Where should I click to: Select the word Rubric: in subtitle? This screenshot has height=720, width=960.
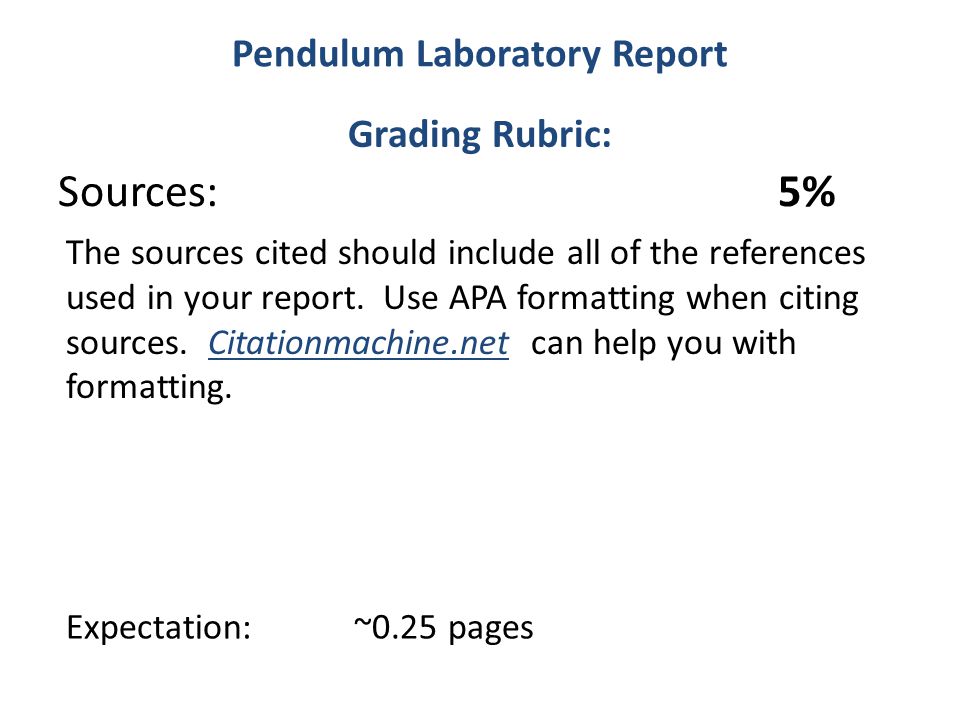tap(552, 133)
